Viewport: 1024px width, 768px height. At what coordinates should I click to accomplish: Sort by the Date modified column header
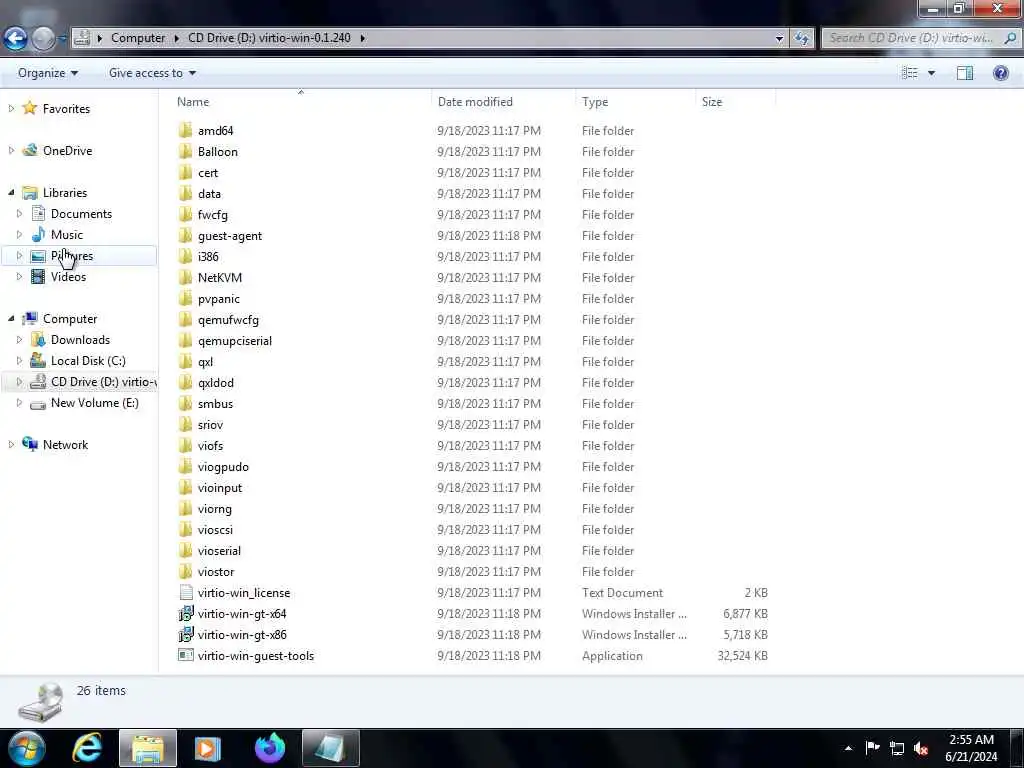475,102
